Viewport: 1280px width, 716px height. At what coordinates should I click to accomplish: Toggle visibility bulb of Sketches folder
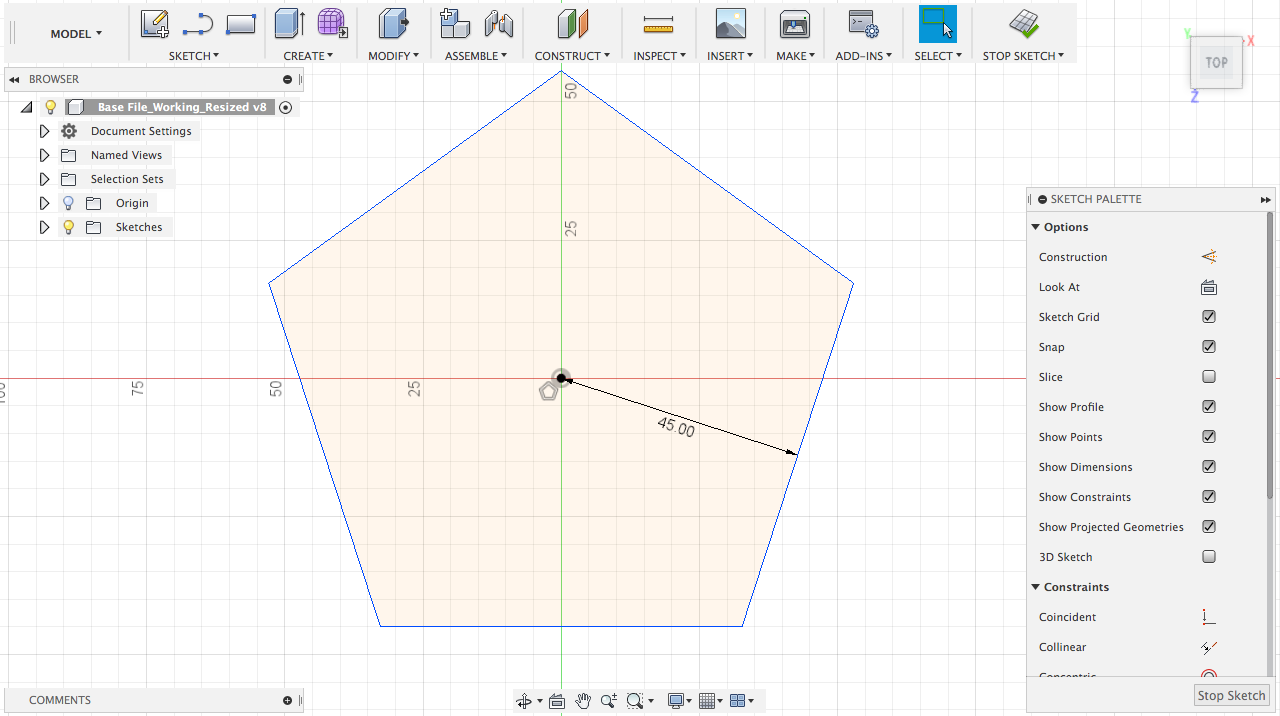(68, 227)
